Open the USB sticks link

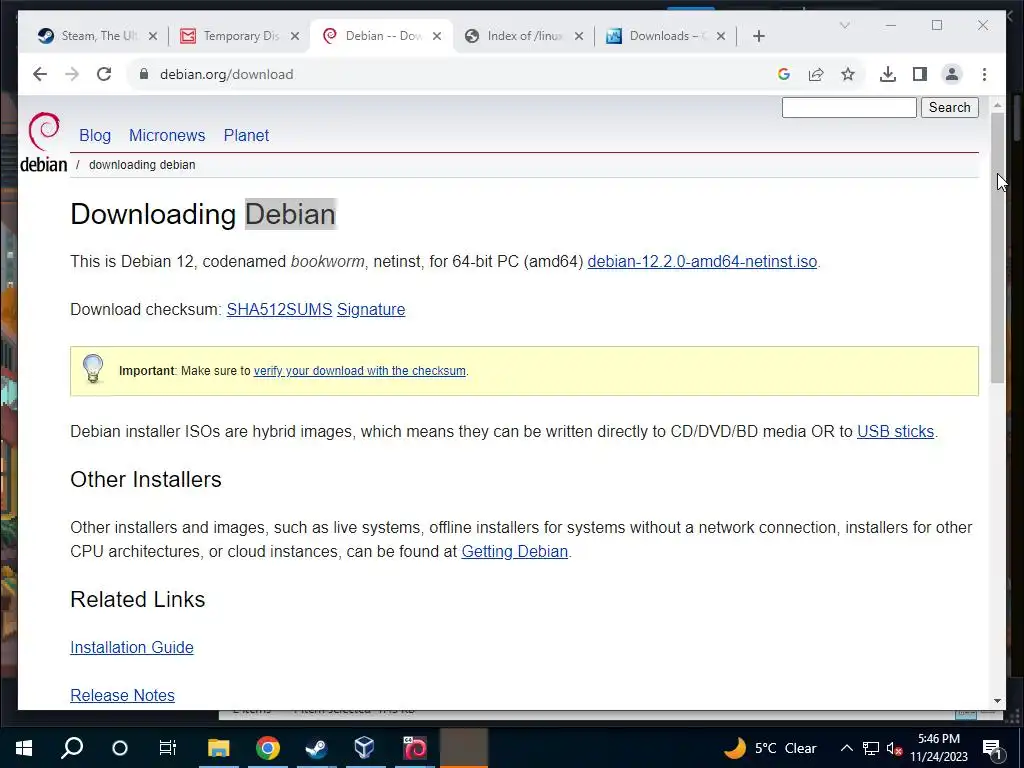[895, 432]
